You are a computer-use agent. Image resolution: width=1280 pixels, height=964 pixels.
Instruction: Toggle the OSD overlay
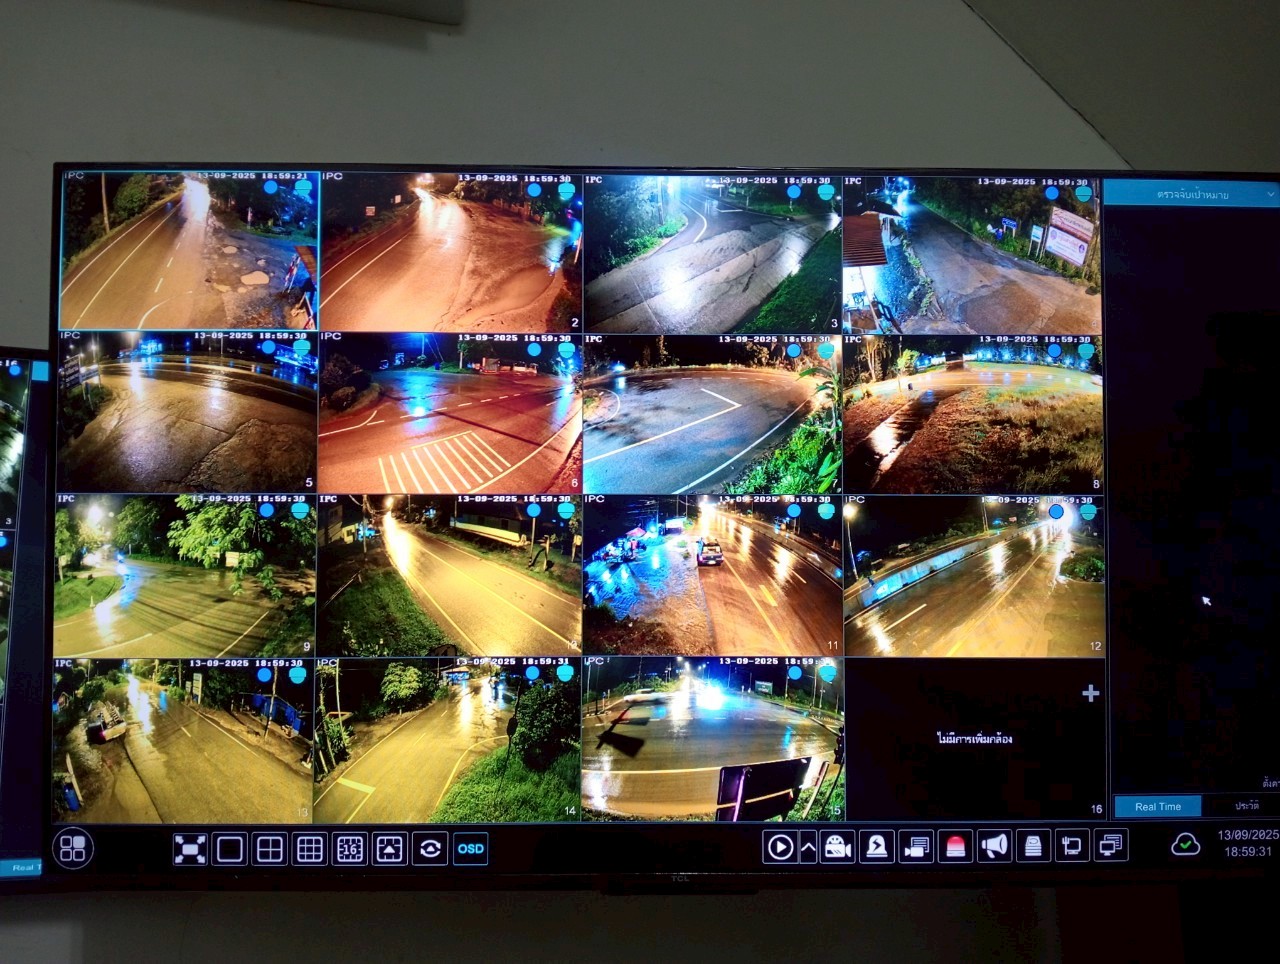click(x=471, y=849)
